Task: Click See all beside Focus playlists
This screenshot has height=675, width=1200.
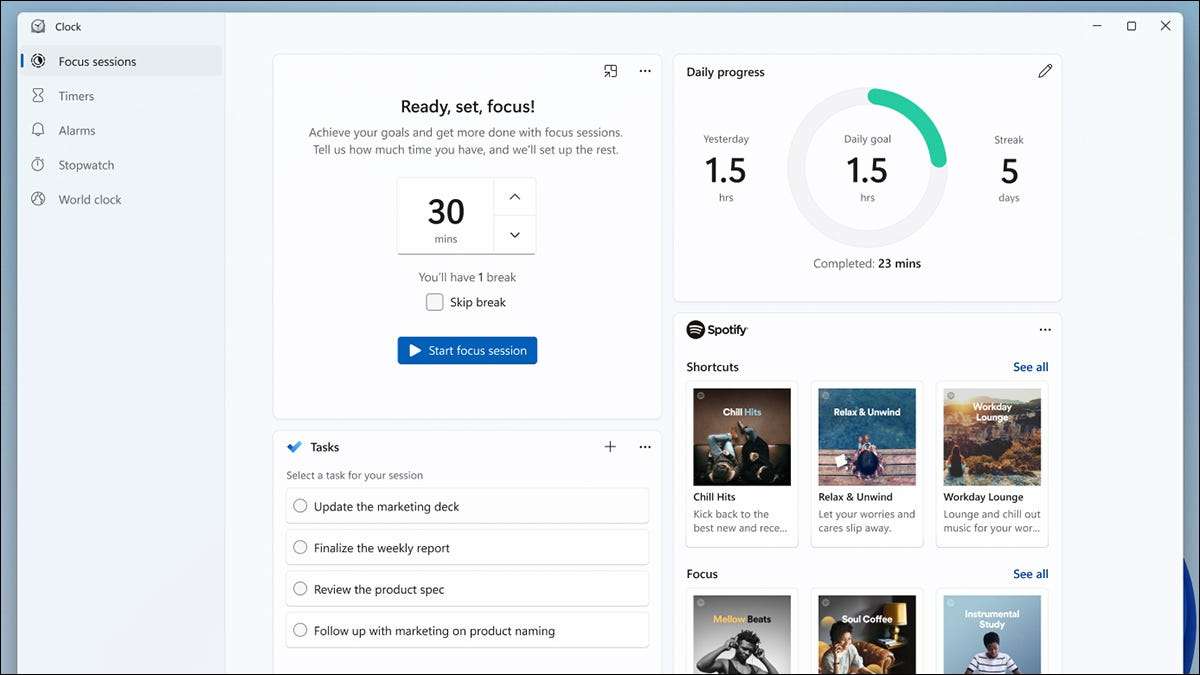Action: [x=1030, y=574]
